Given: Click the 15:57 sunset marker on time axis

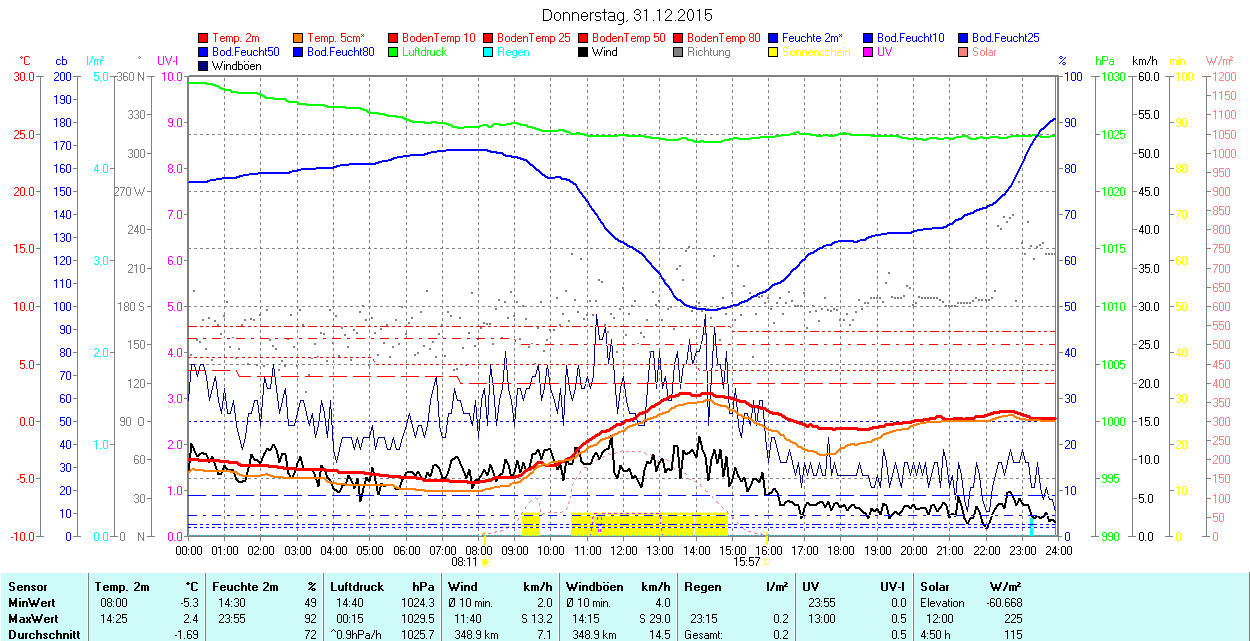Looking at the screenshot, I should coord(747,562).
